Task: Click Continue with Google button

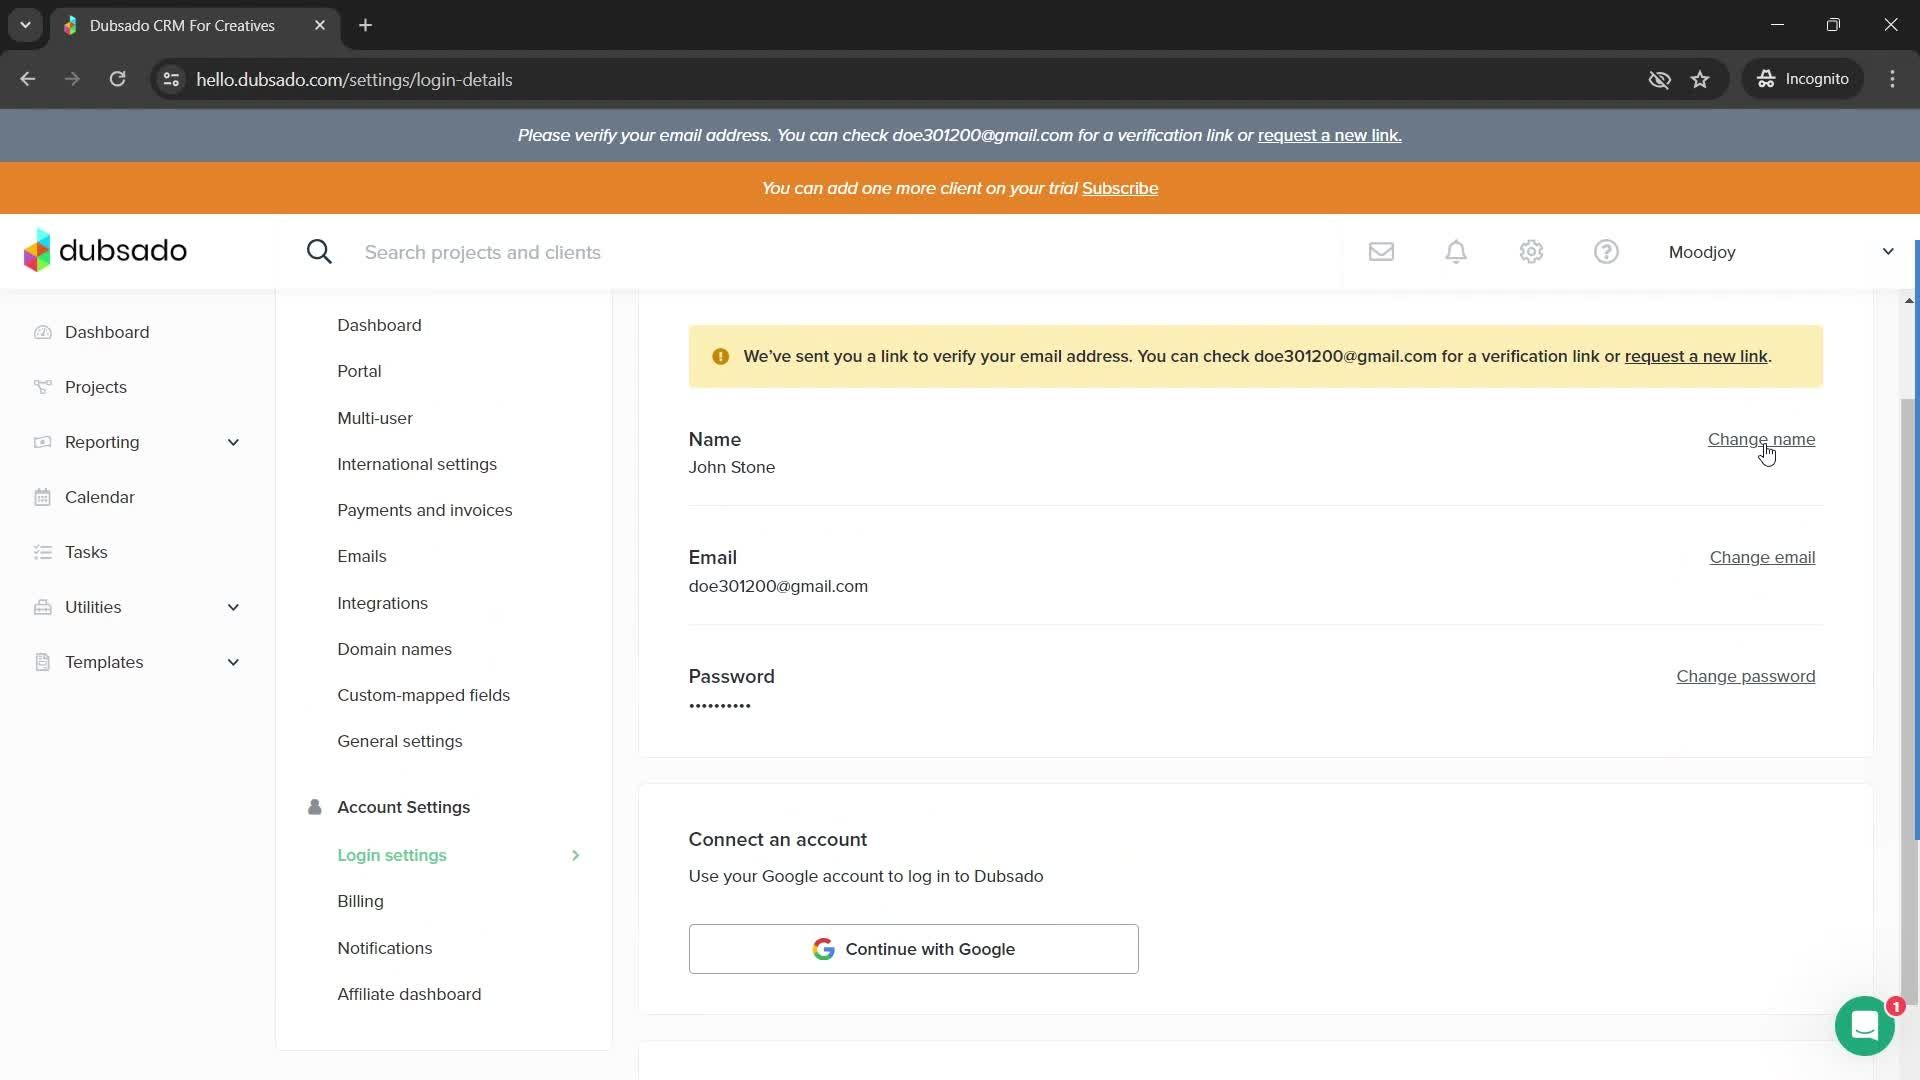Action: pos(913,949)
